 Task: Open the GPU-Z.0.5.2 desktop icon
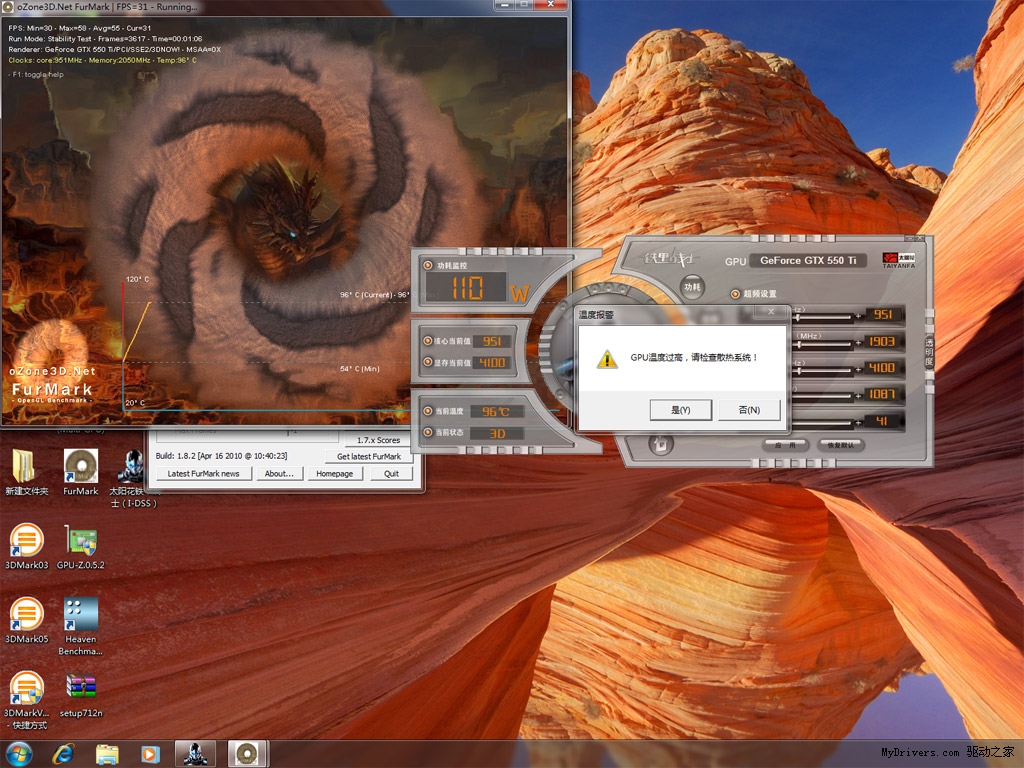pos(80,547)
